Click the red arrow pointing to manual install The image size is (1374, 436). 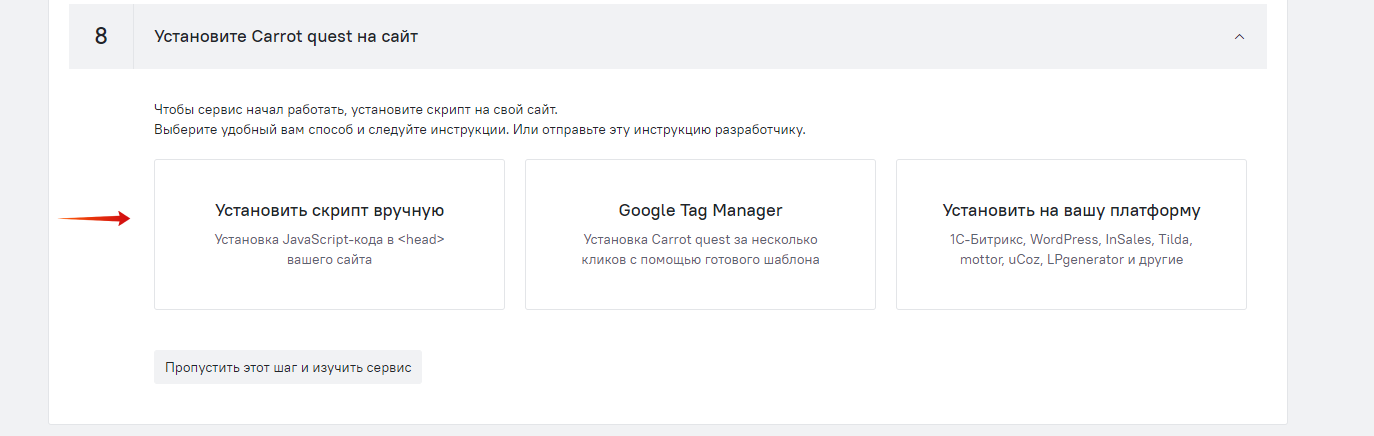tap(95, 218)
